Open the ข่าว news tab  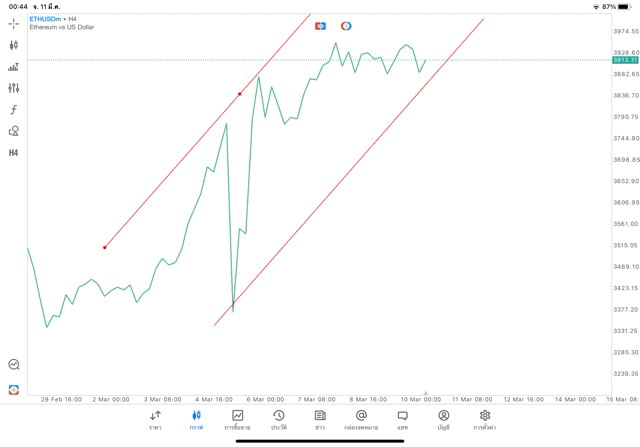click(320, 419)
